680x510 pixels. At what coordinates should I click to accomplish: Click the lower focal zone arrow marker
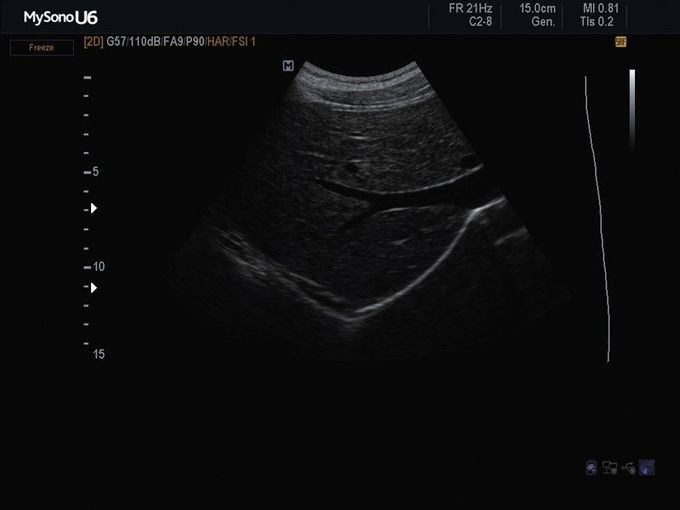click(x=94, y=287)
